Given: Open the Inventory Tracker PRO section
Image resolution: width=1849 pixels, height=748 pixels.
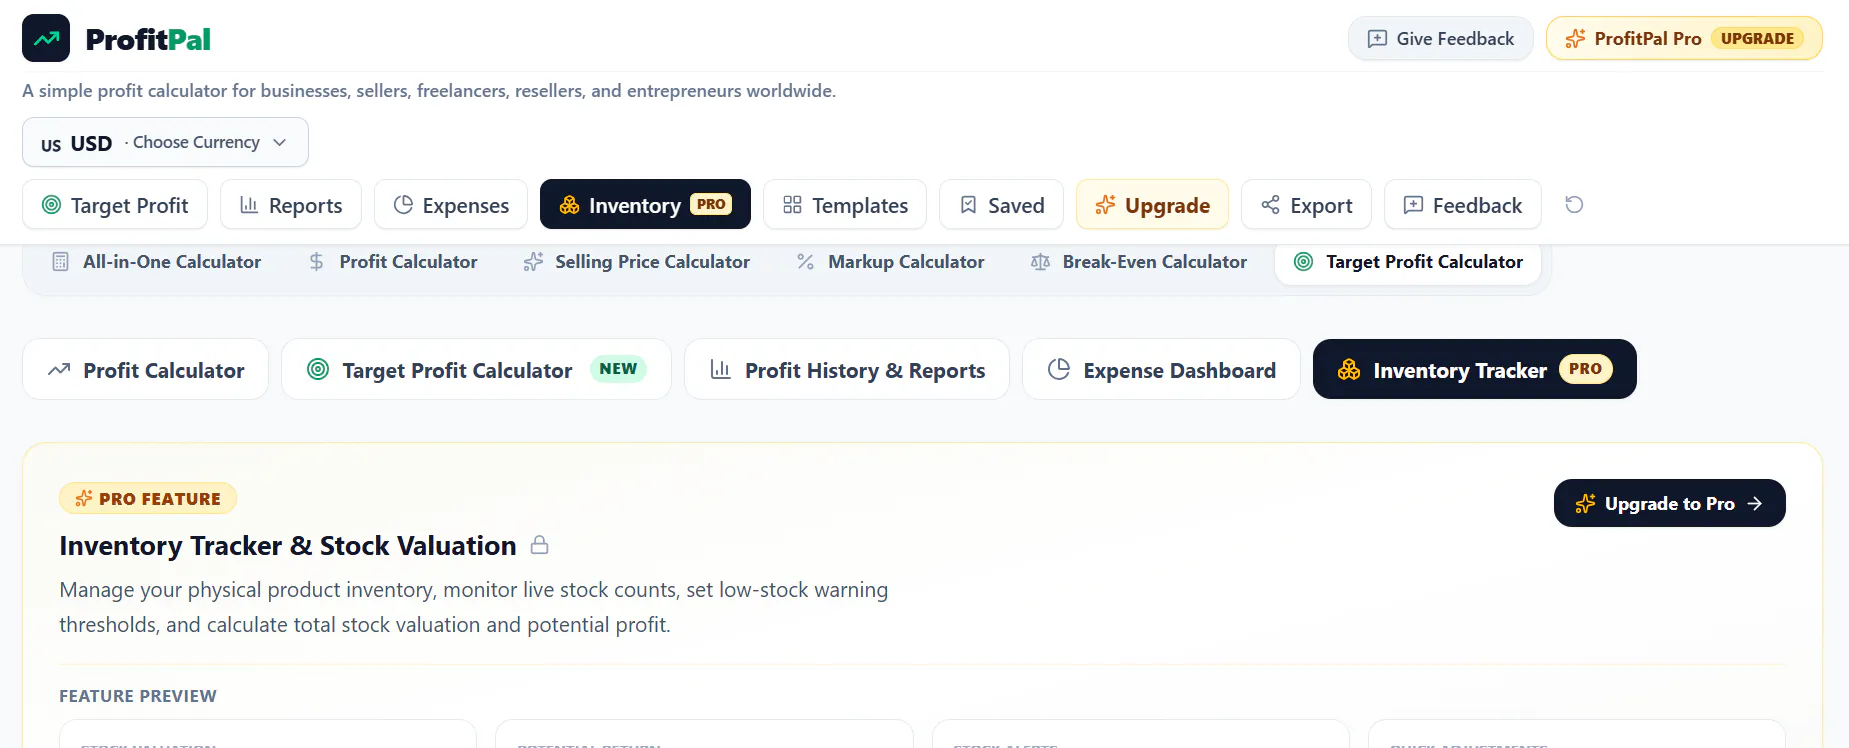Looking at the screenshot, I should point(1474,370).
